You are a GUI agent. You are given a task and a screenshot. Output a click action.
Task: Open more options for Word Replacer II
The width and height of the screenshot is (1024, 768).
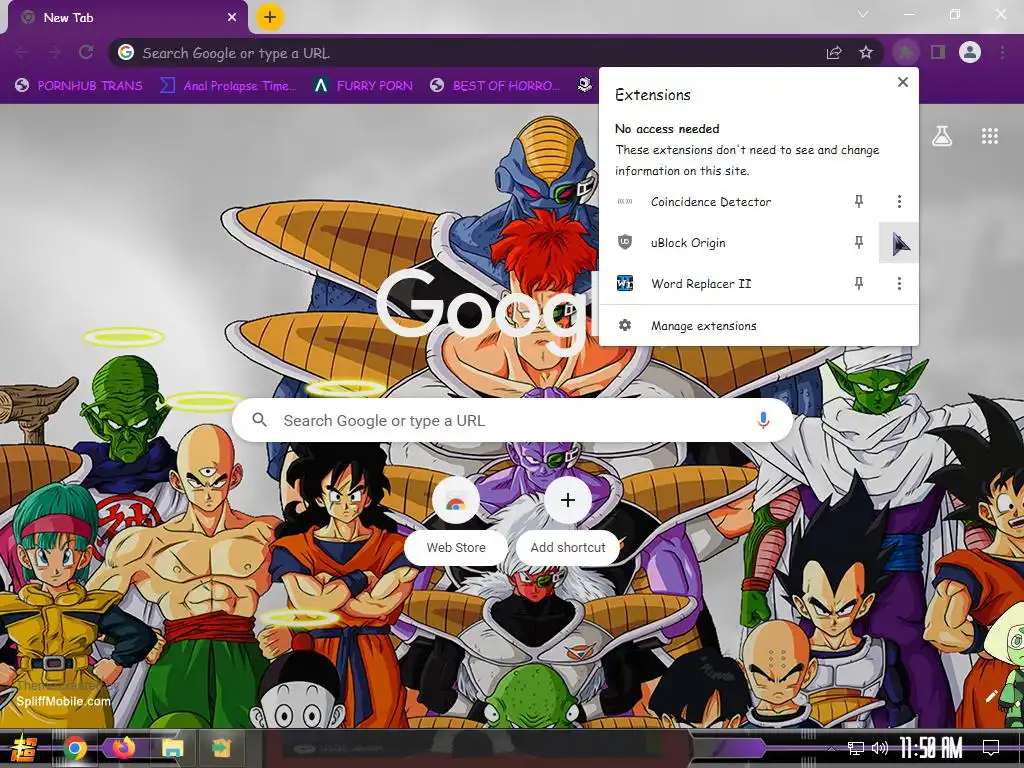[899, 283]
